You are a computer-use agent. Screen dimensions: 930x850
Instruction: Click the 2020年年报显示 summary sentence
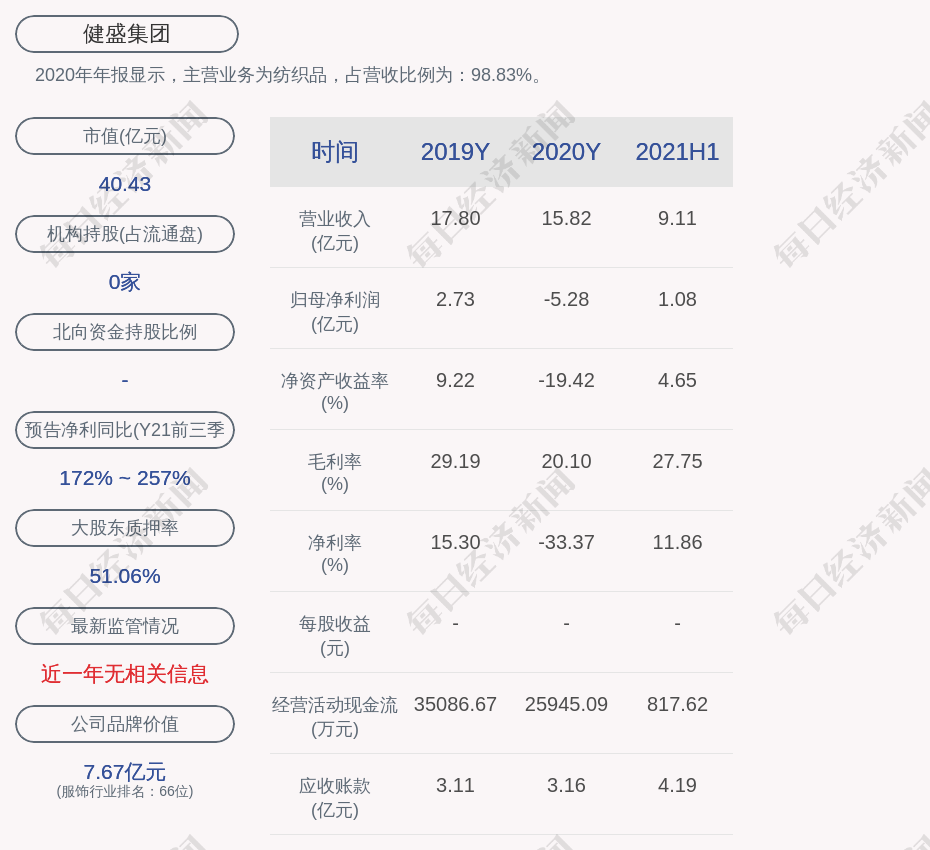288,75
